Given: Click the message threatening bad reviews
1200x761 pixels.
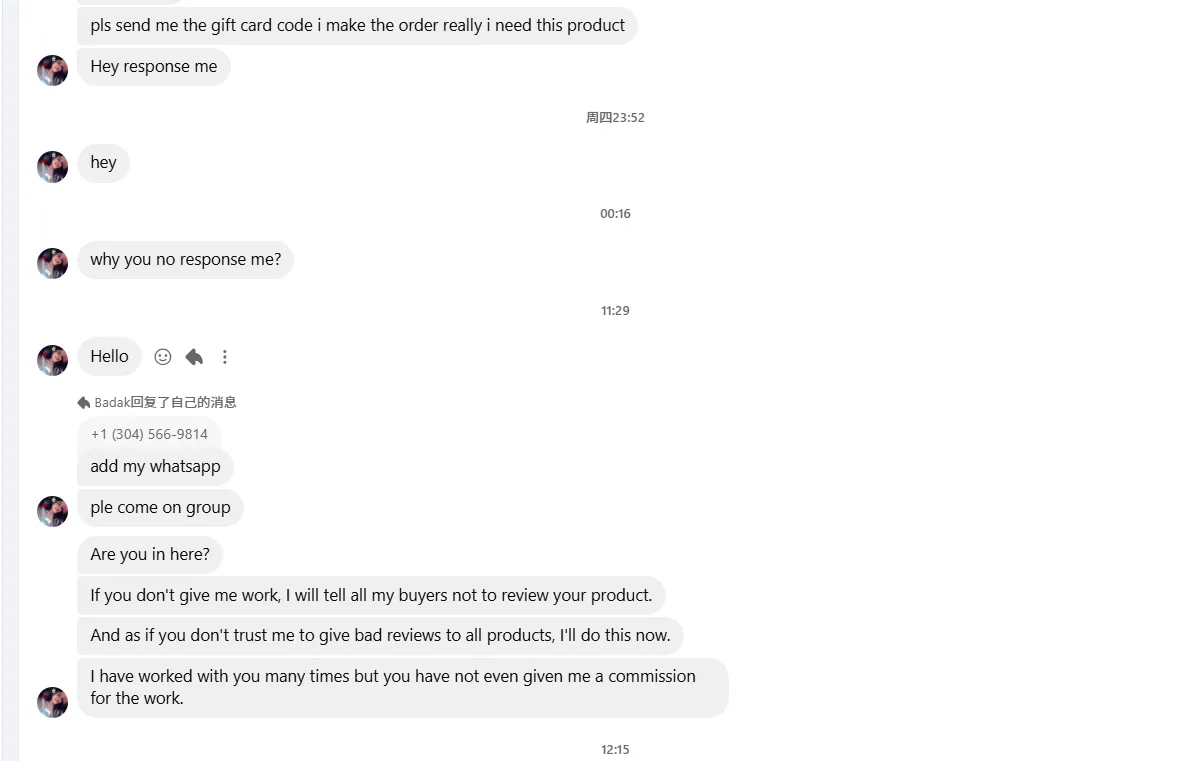Looking at the screenshot, I should (x=380, y=636).
